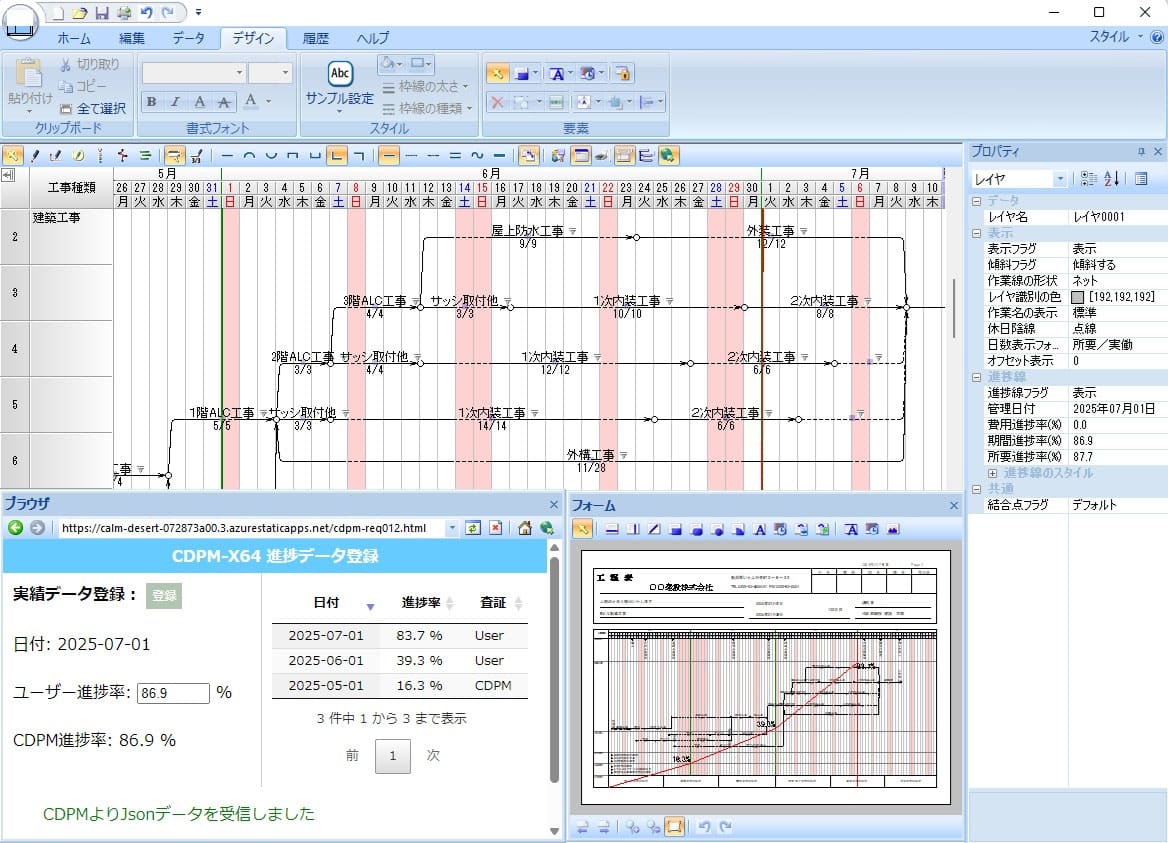Viewport: 1168px width, 843px height.
Task: Click the レイヤ識別の色 gray color swatch
Action: 1077,297
